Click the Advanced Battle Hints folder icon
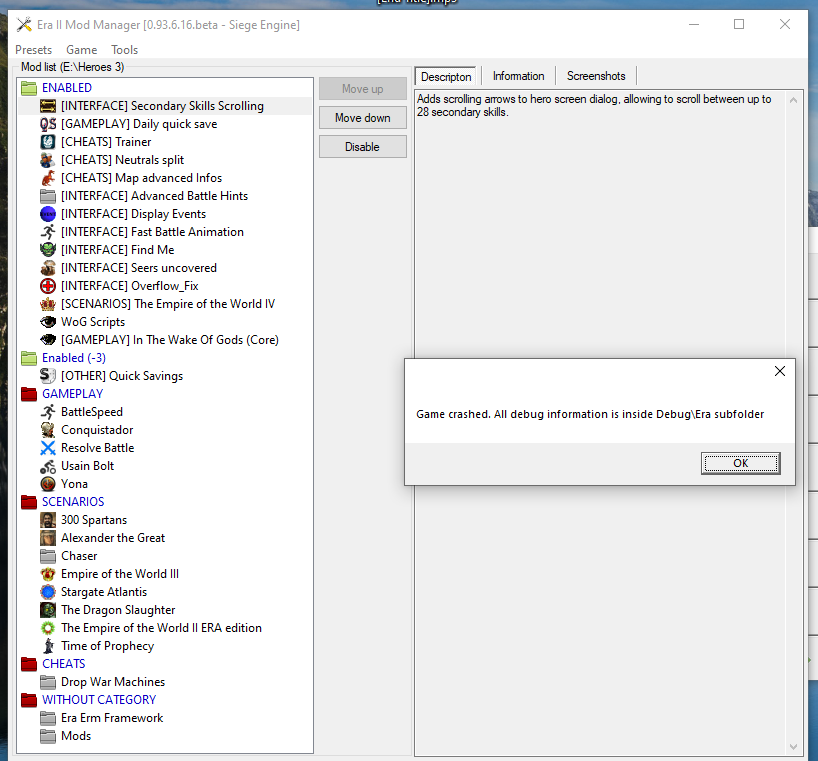 [47, 196]
